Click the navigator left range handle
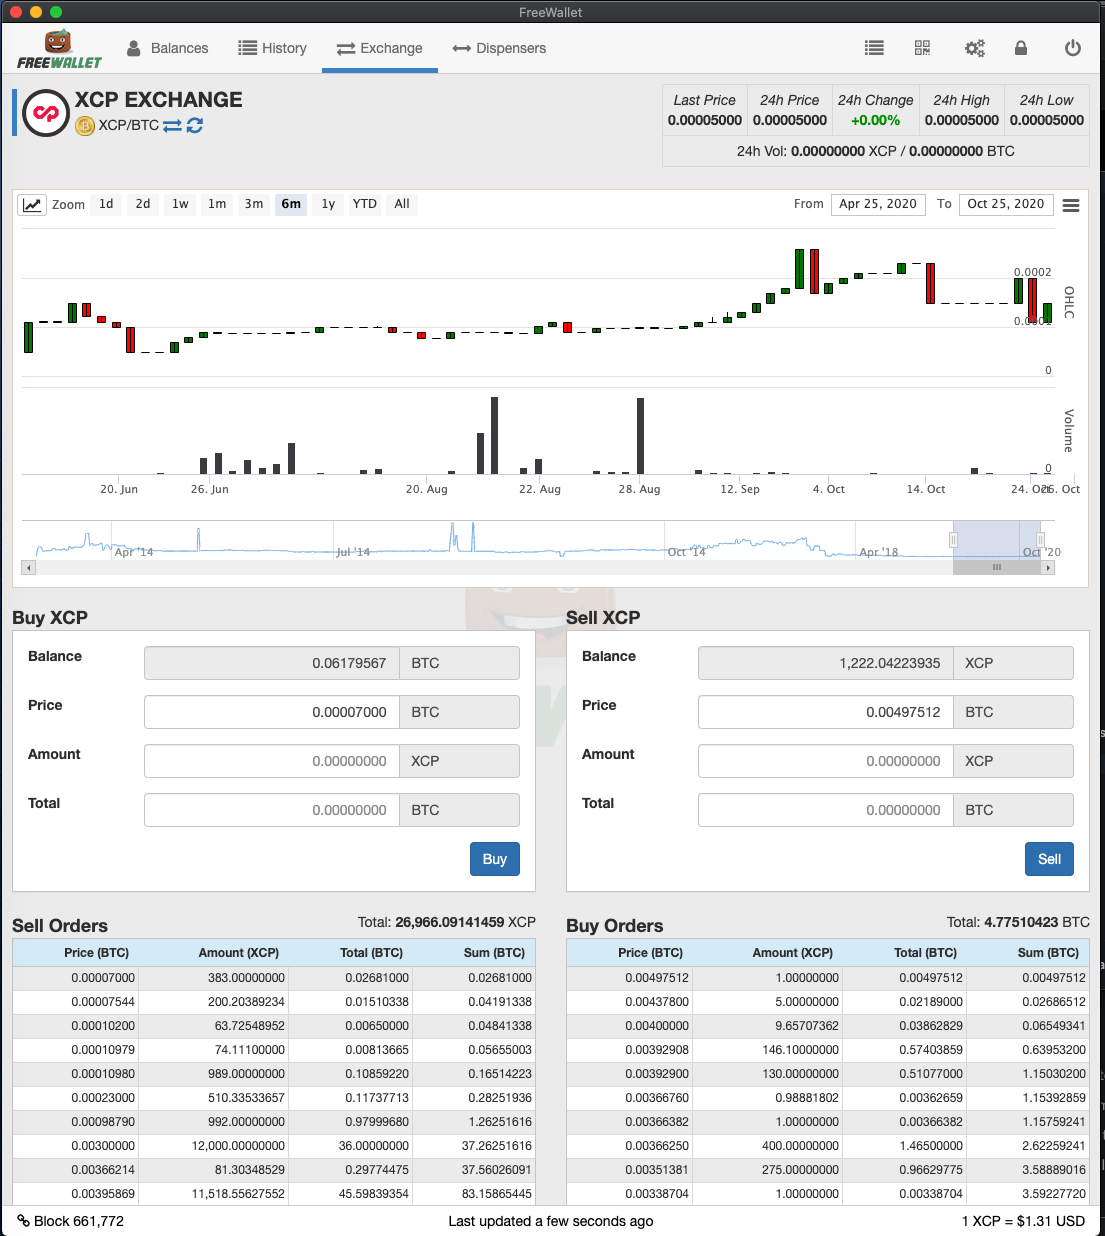Viewport: 1105px width, 1236px height. (x=953, y=540)
